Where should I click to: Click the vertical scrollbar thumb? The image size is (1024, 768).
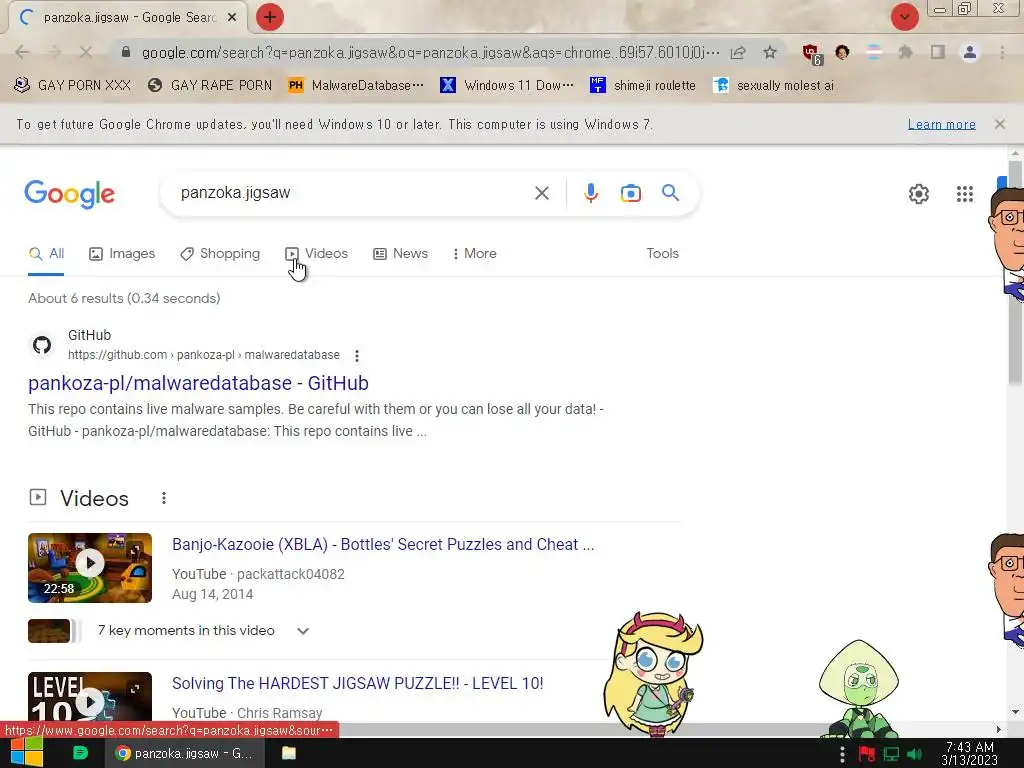[x=1014, y=271]
